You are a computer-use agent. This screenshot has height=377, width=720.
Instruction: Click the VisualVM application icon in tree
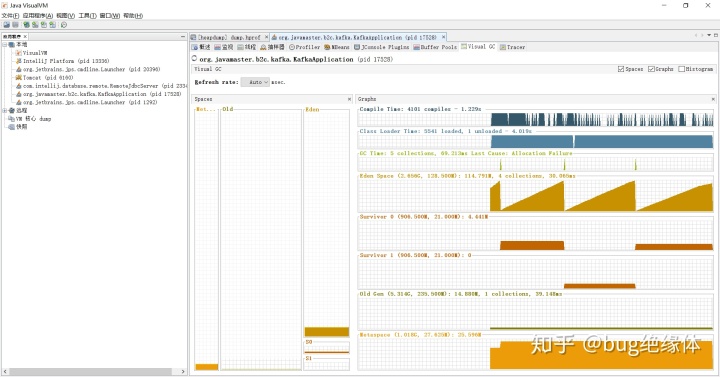click(19, 53)
